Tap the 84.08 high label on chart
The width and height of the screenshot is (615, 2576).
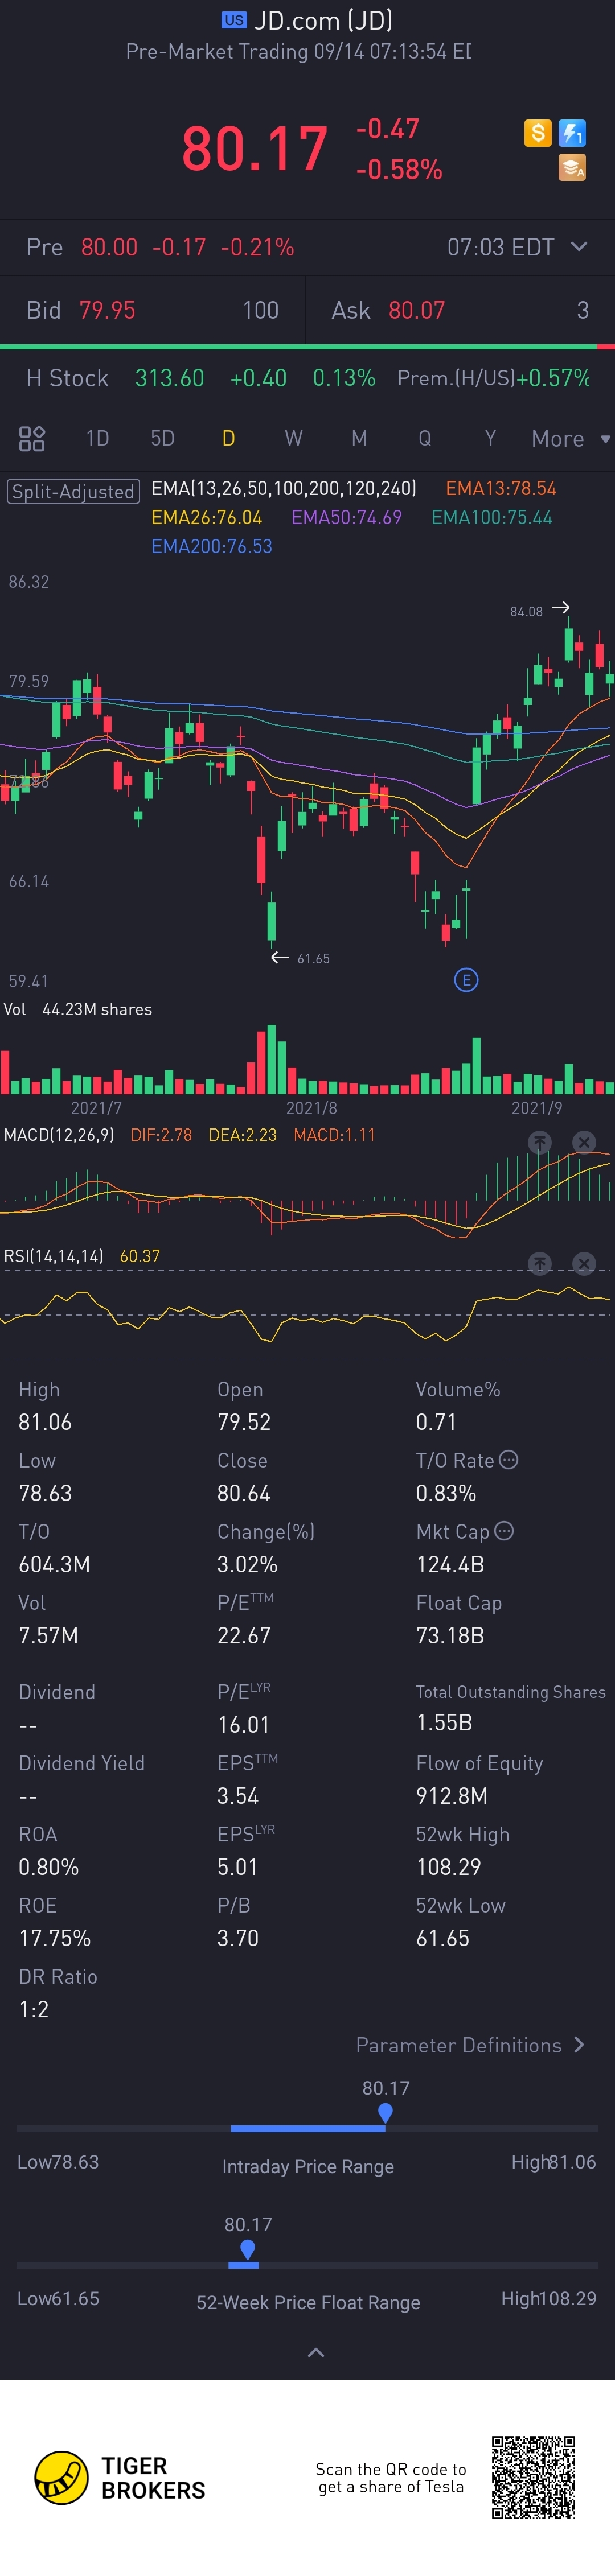(526, 611)
